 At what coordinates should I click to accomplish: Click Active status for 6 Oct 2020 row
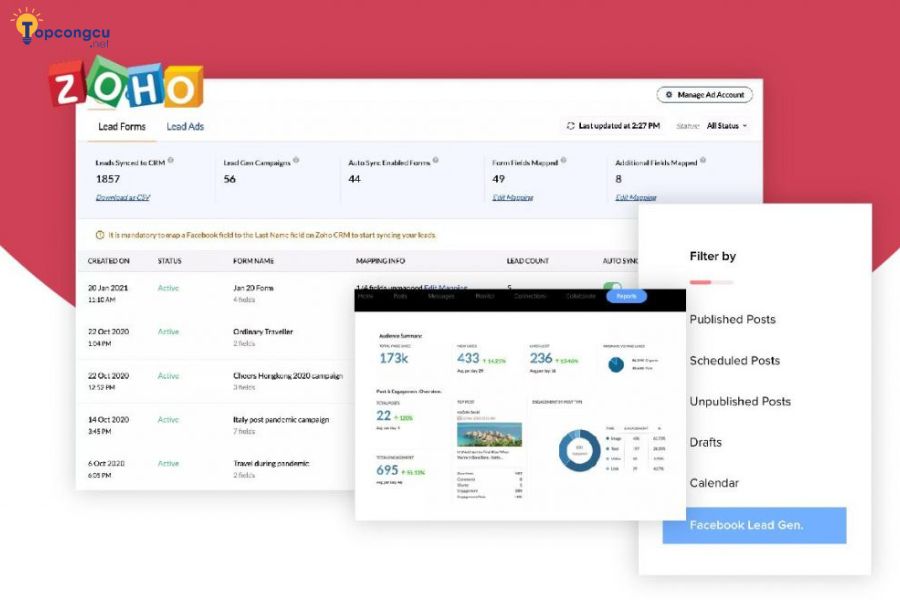tap(168, 463)
